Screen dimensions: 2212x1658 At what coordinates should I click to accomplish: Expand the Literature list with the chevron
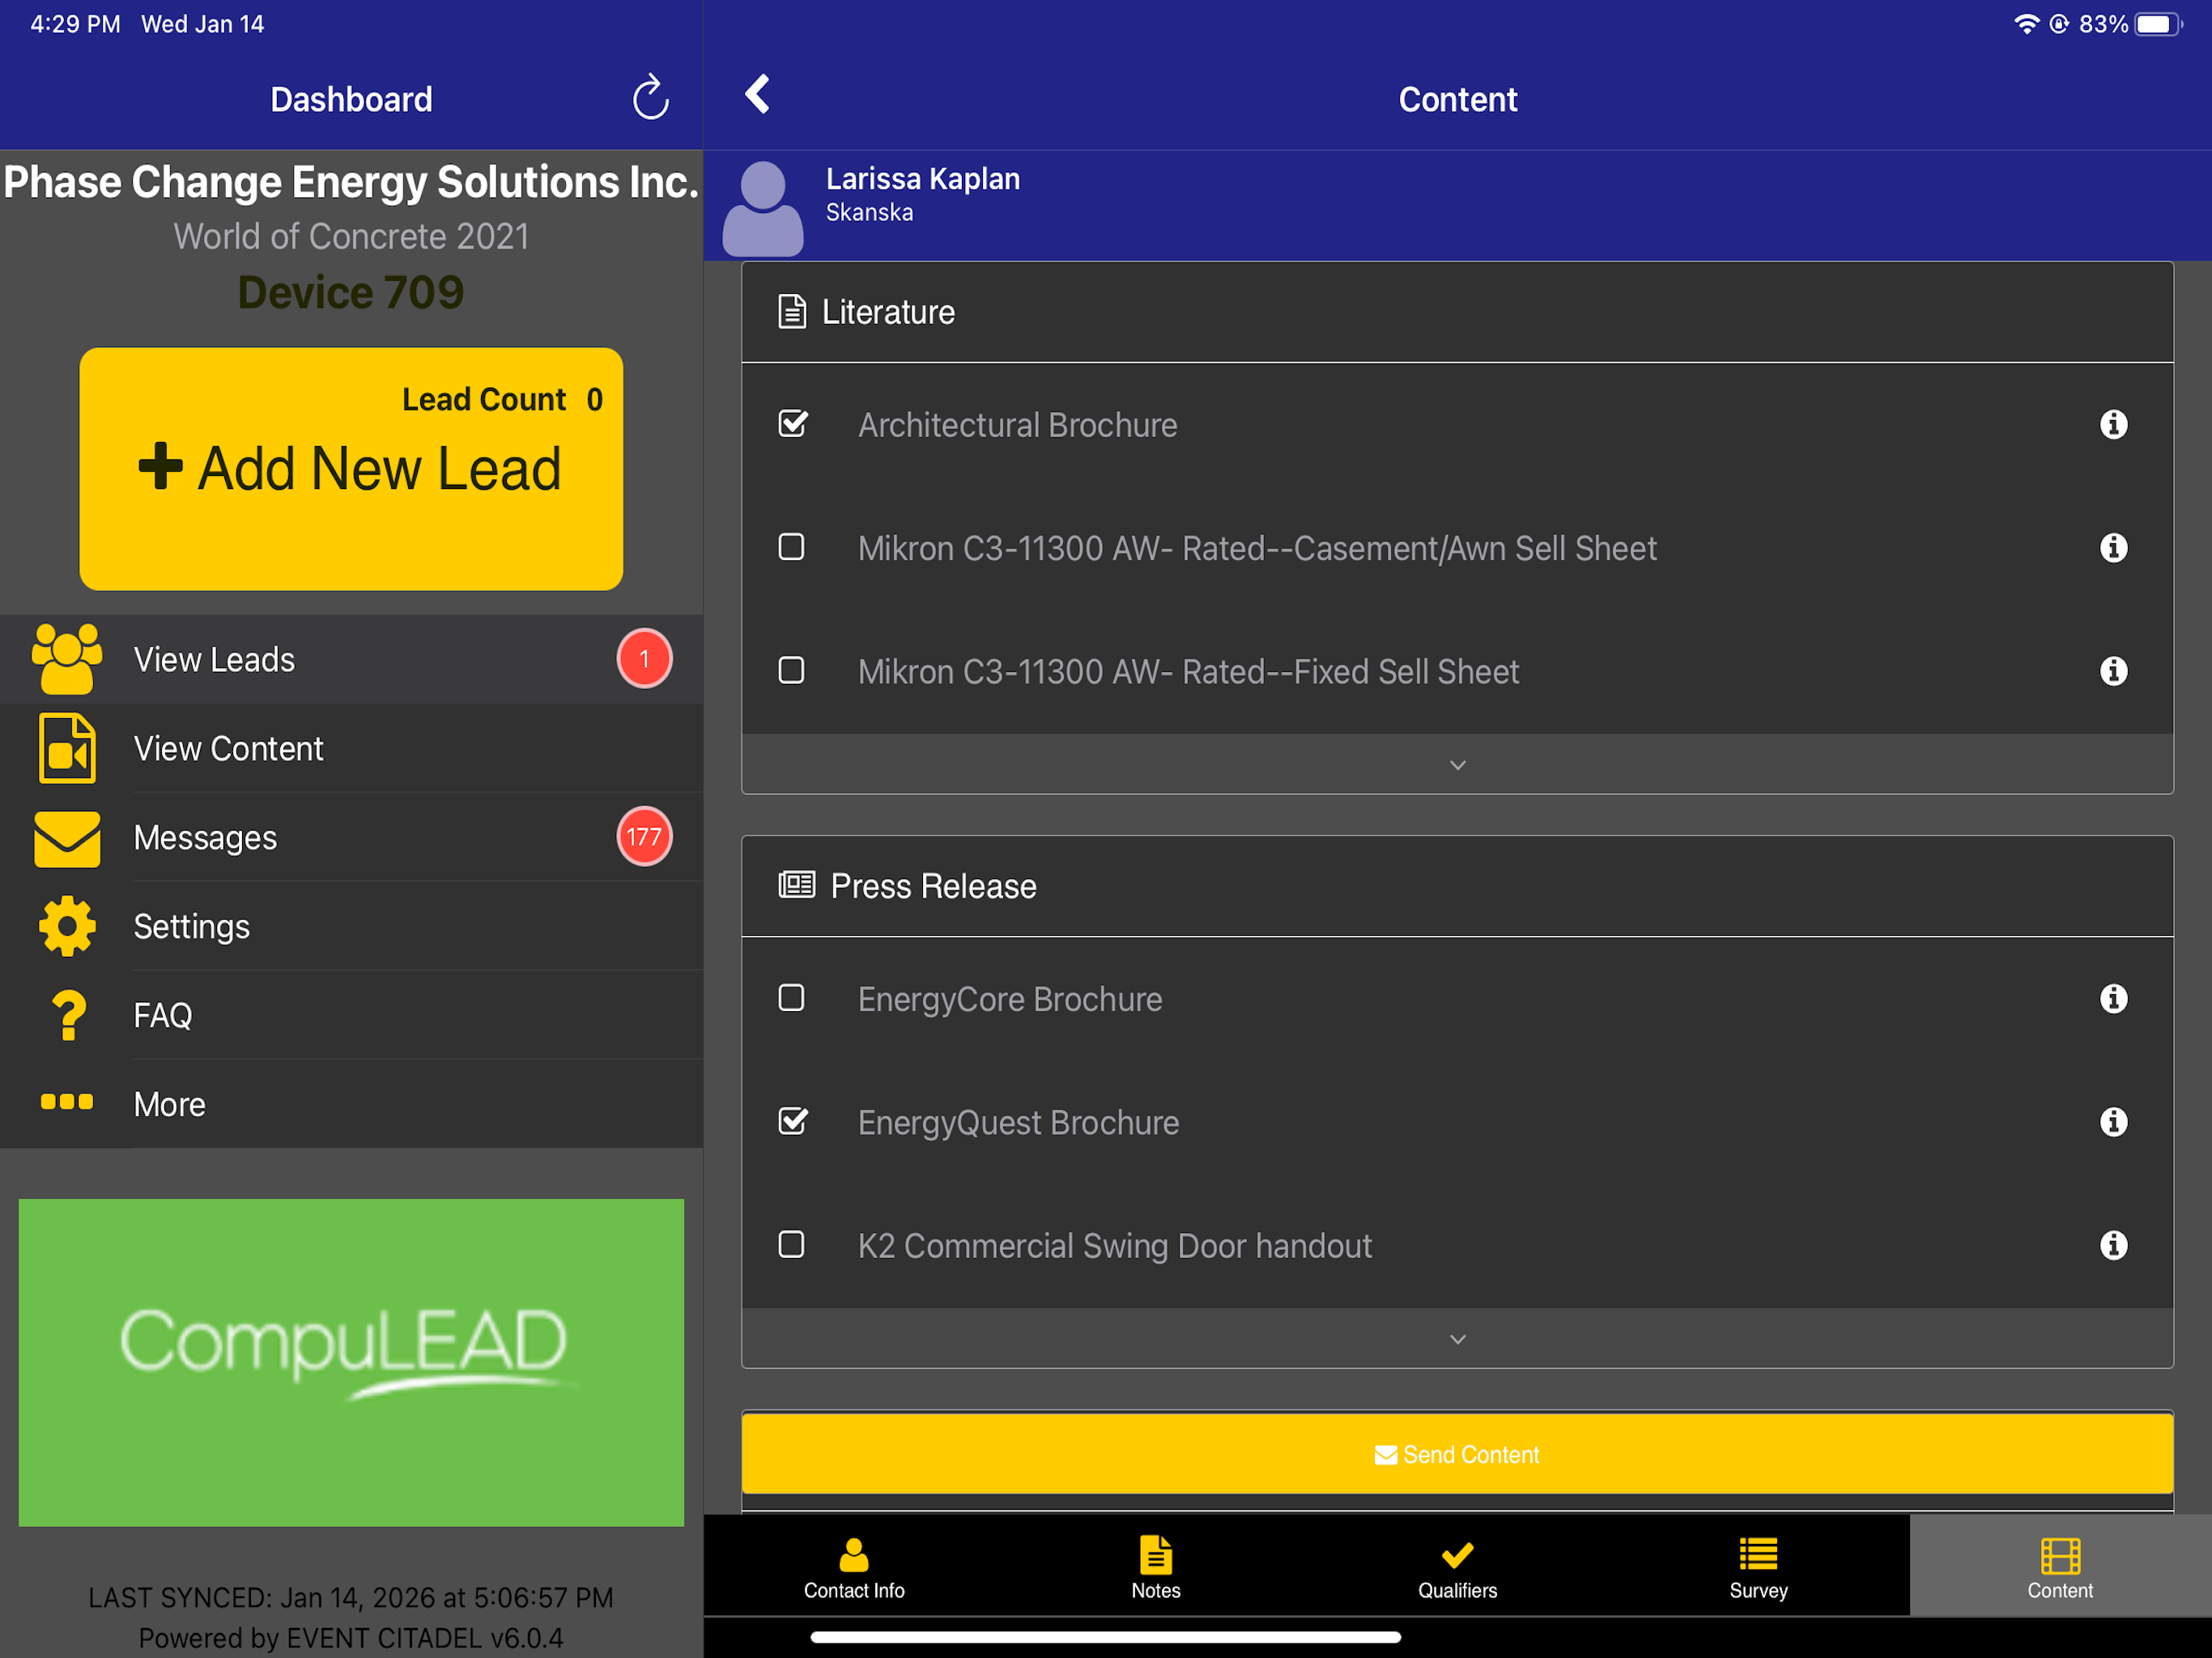tap(1458, 765)
